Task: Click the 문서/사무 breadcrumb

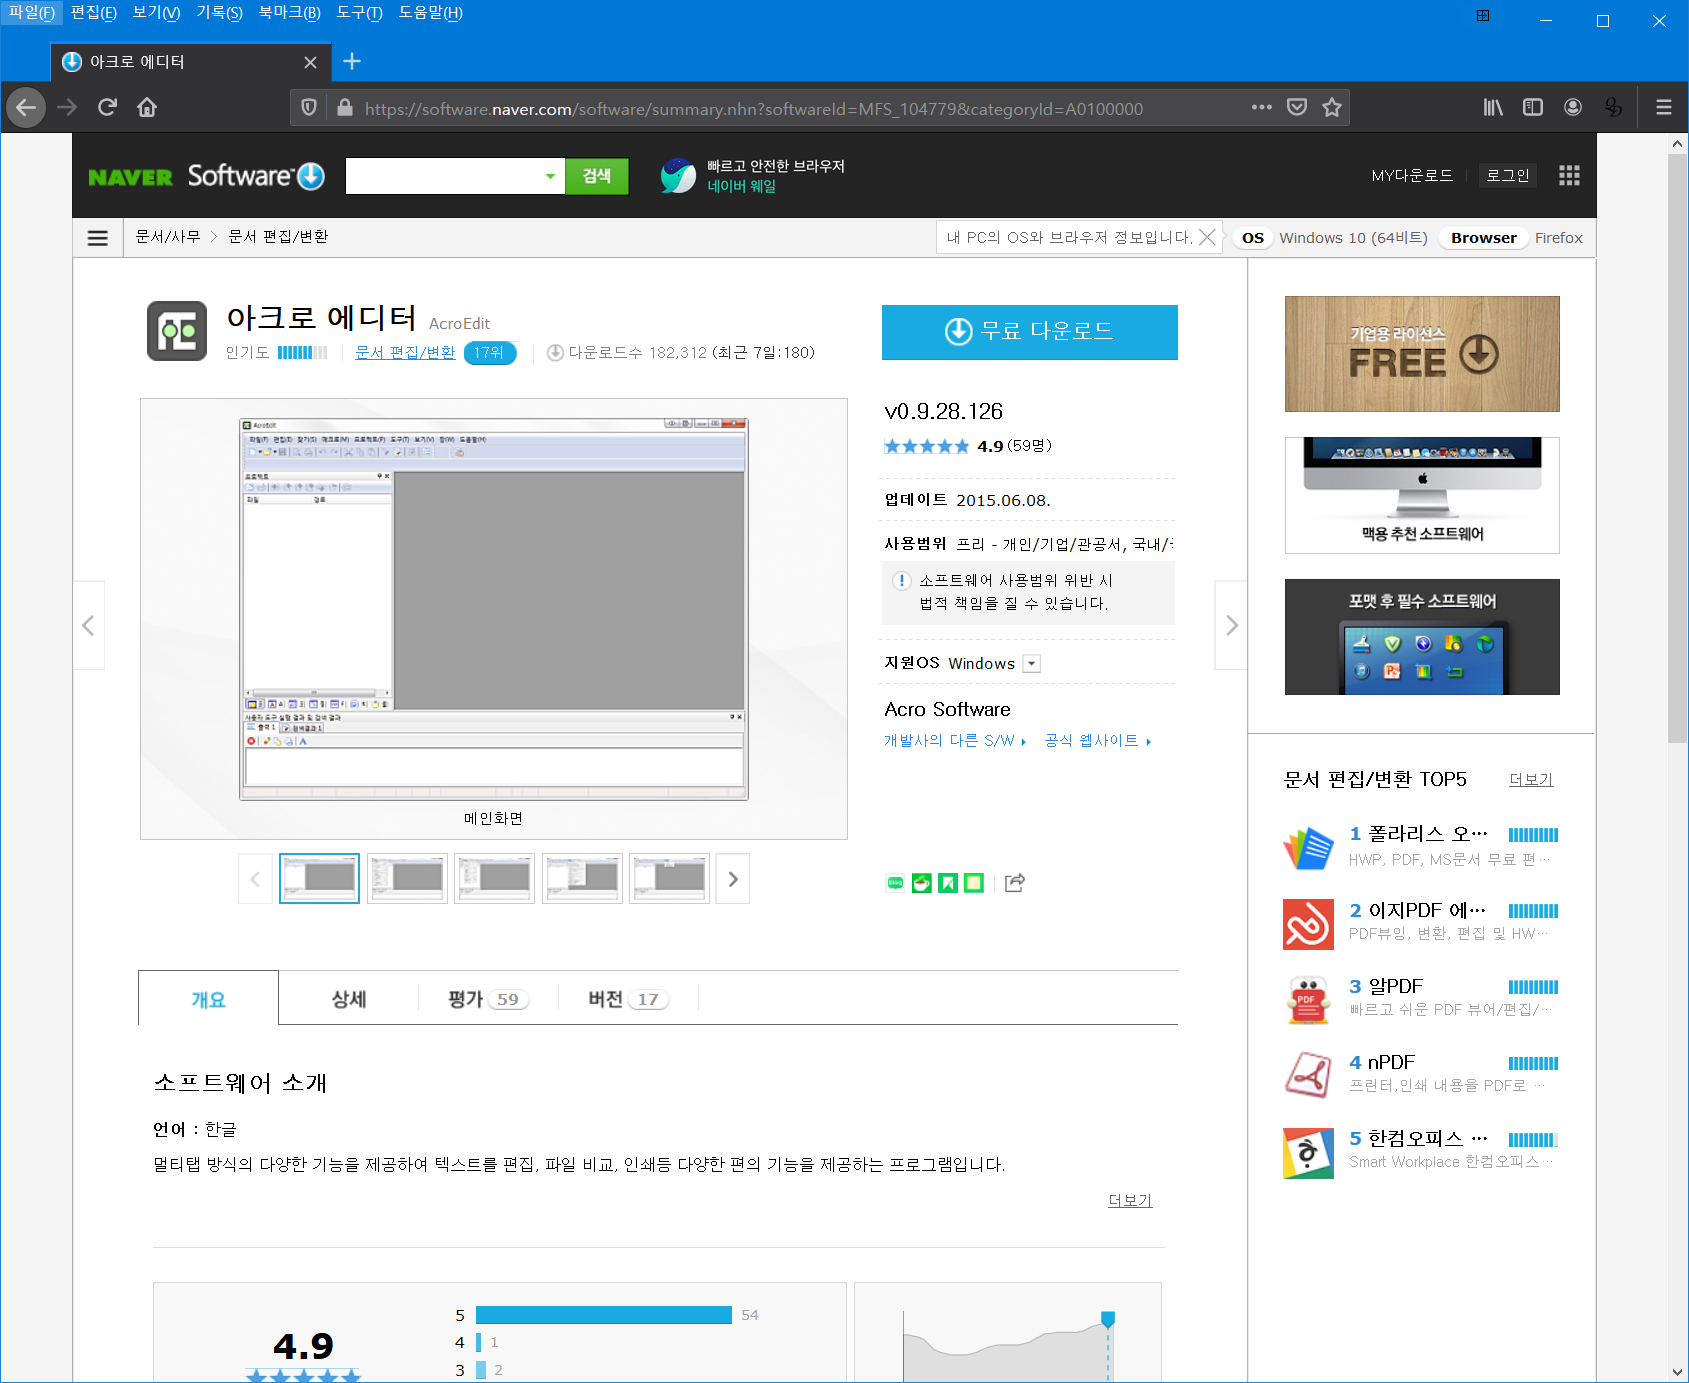Action: 168,237
